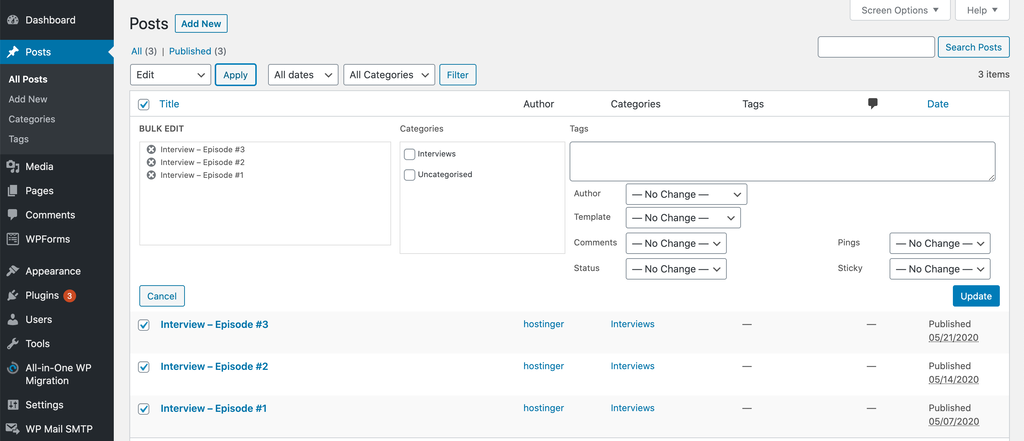Image resolution: width=1024 pixels, height=441 pixels.
Task: Click the Tools wrench icon
Action: (12, 344)
